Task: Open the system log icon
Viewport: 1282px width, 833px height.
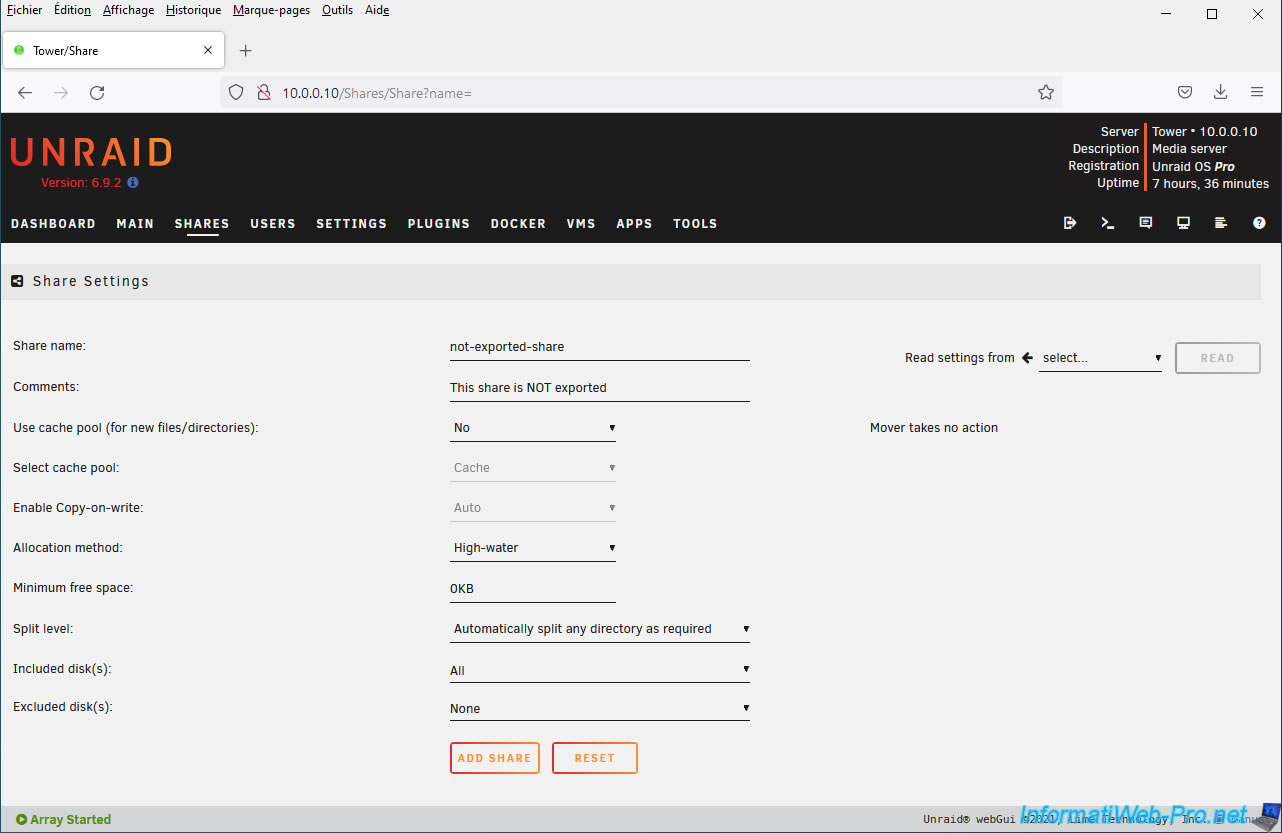Action: coord(1221,223)
